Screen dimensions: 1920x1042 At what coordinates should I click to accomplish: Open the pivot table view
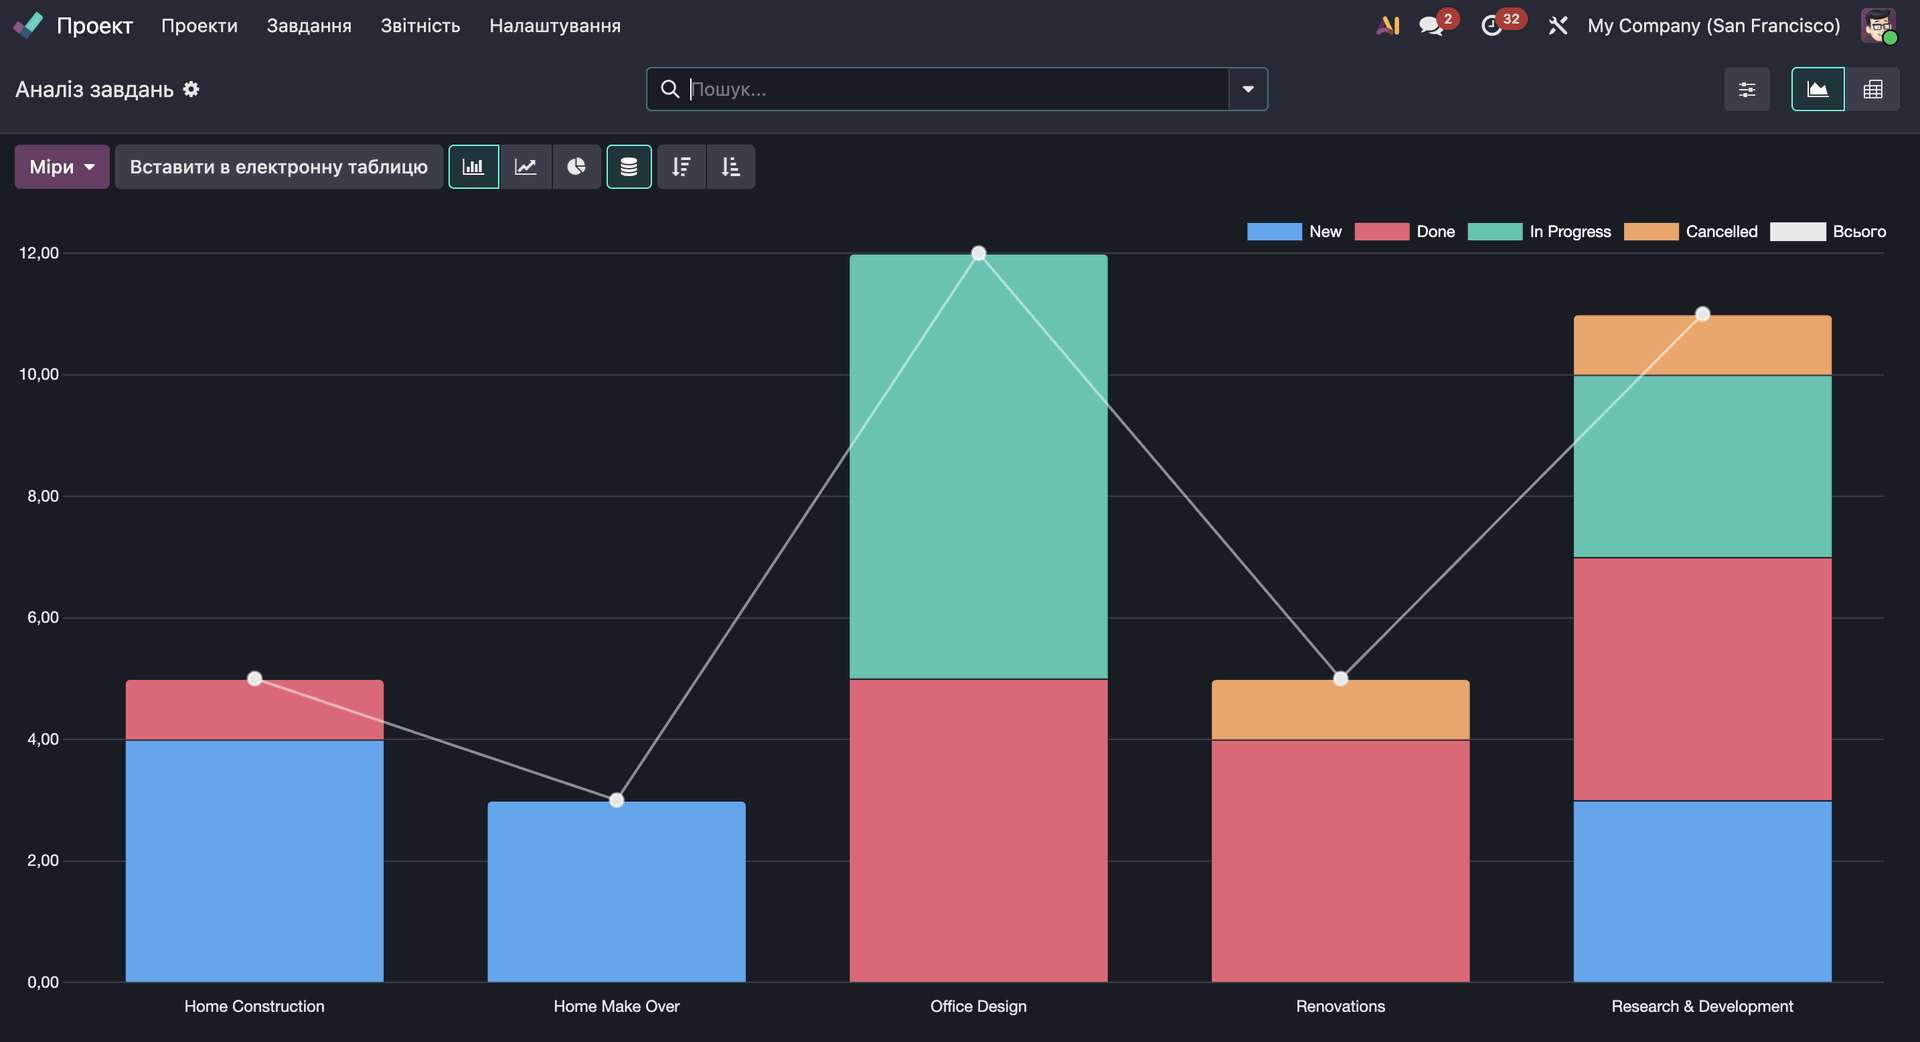click(x=1873, y=90)
